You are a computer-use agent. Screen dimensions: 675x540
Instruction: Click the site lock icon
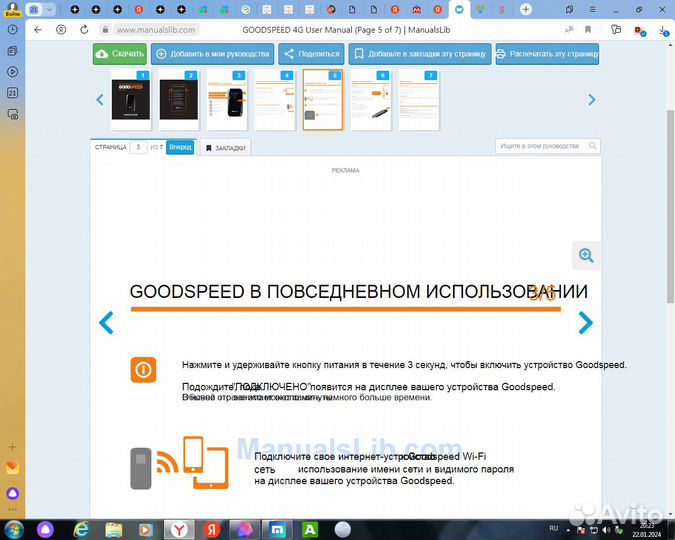pos(105,30)
